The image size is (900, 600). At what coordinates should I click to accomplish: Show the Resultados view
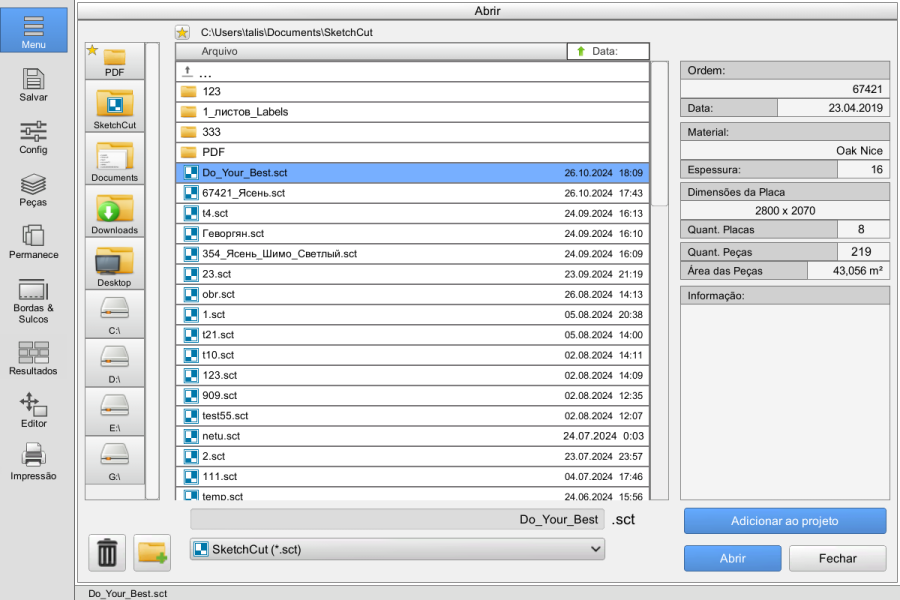point(33,359)
